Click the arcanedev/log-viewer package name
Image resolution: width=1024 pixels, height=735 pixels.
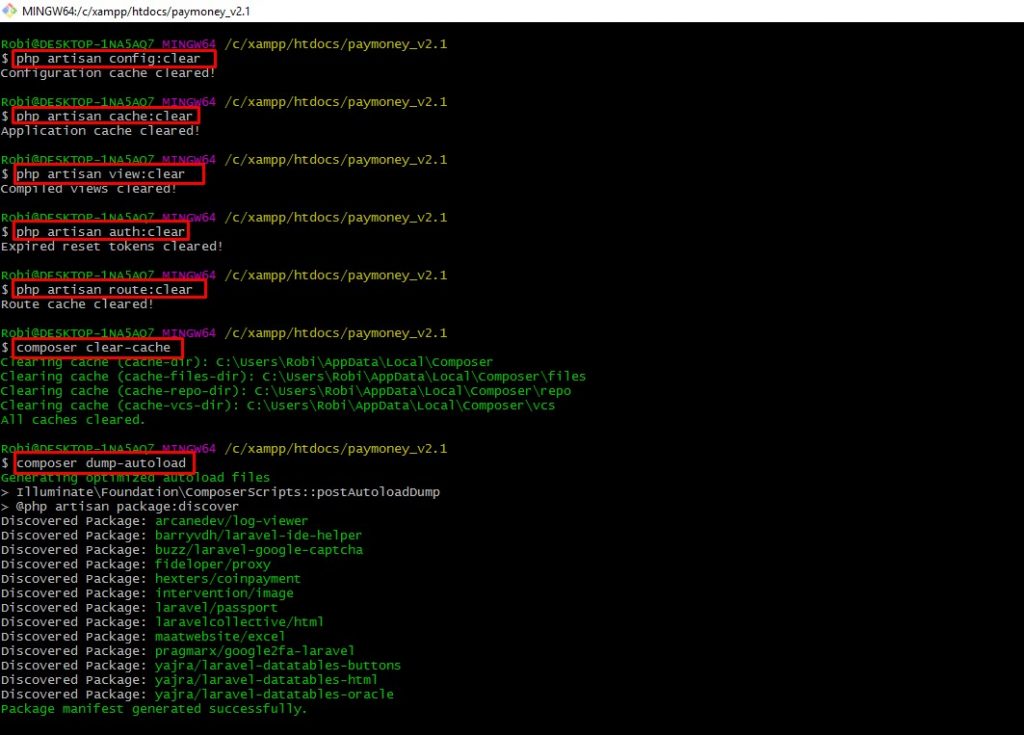click(x=231, y=521)
